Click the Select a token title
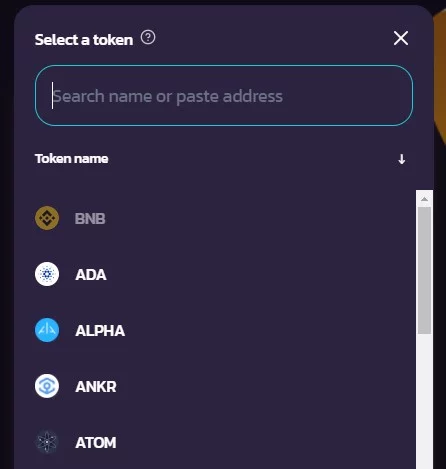 coord(84,40)
